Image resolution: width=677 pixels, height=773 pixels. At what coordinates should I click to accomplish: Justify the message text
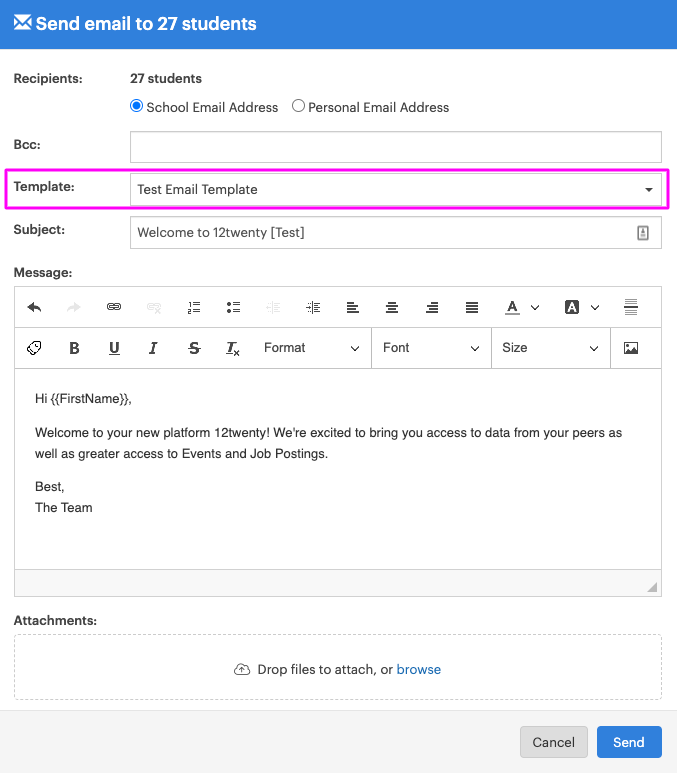coord(472,308)
